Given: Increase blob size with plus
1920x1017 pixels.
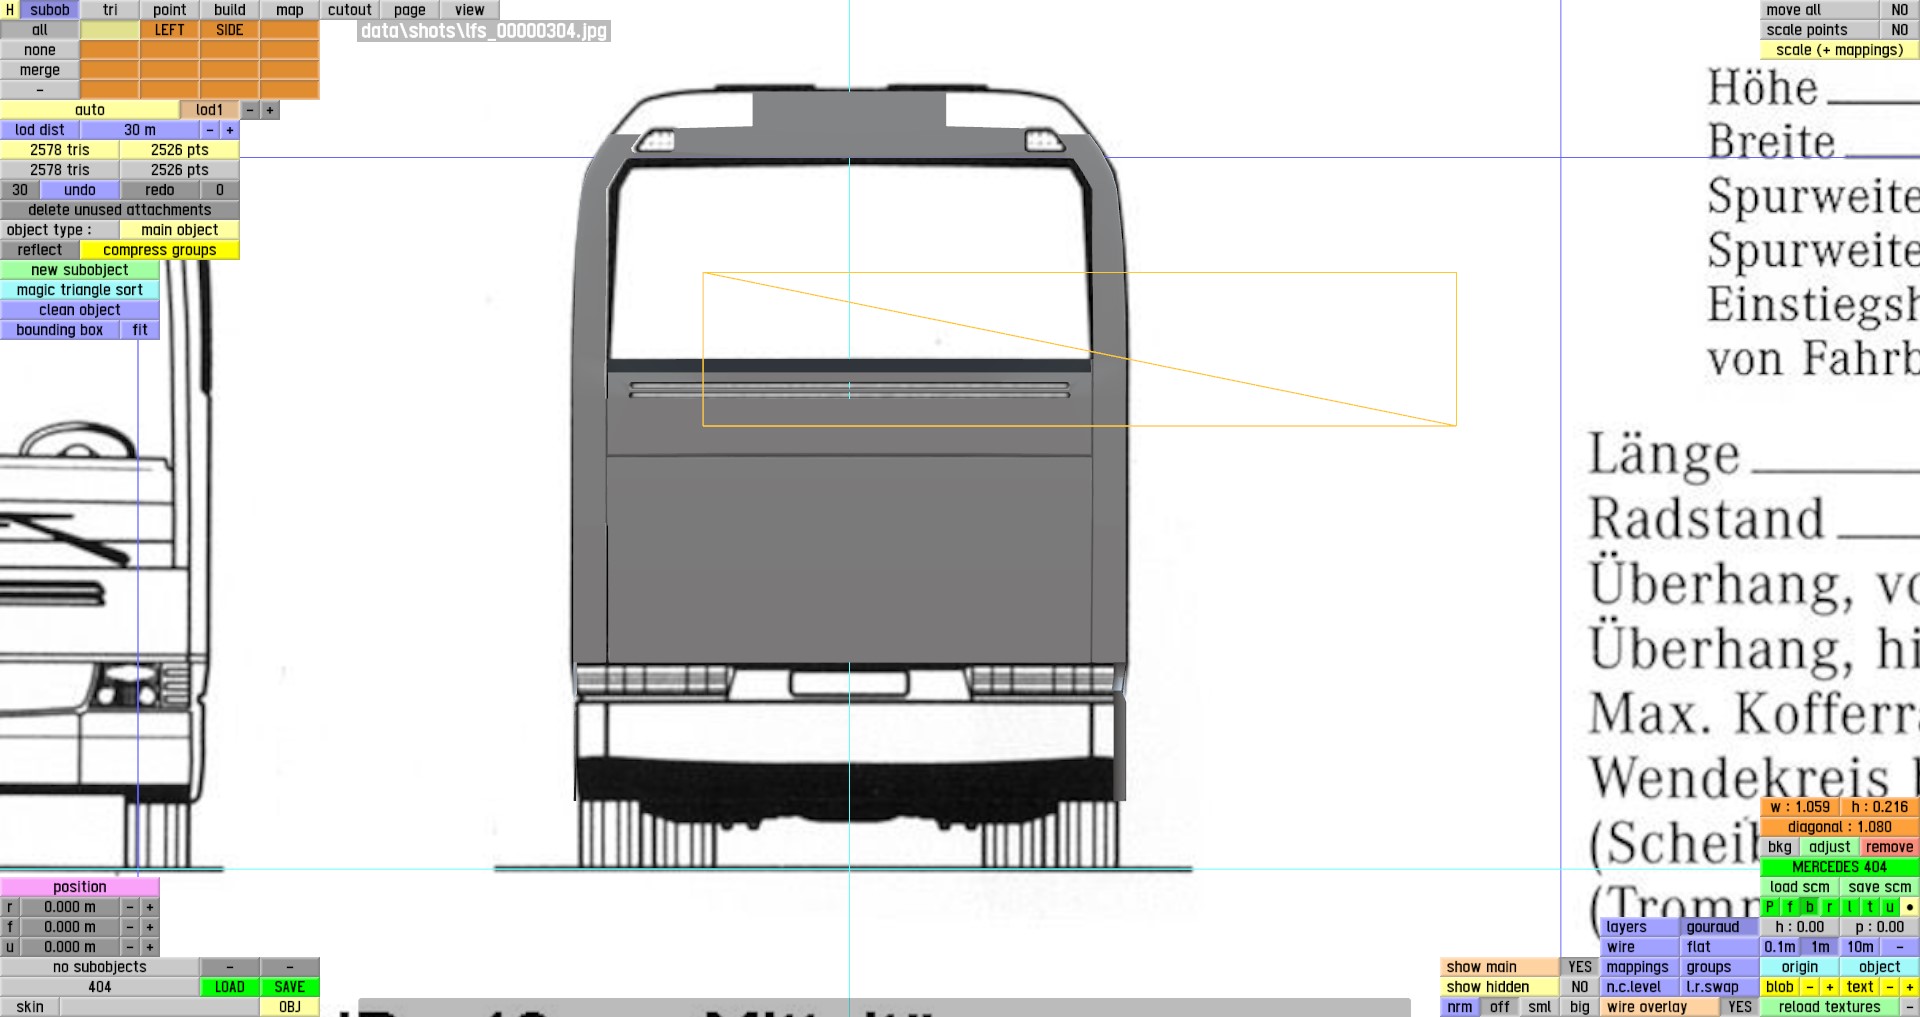Looking at the screenshot, I should tap(1830, 987).
